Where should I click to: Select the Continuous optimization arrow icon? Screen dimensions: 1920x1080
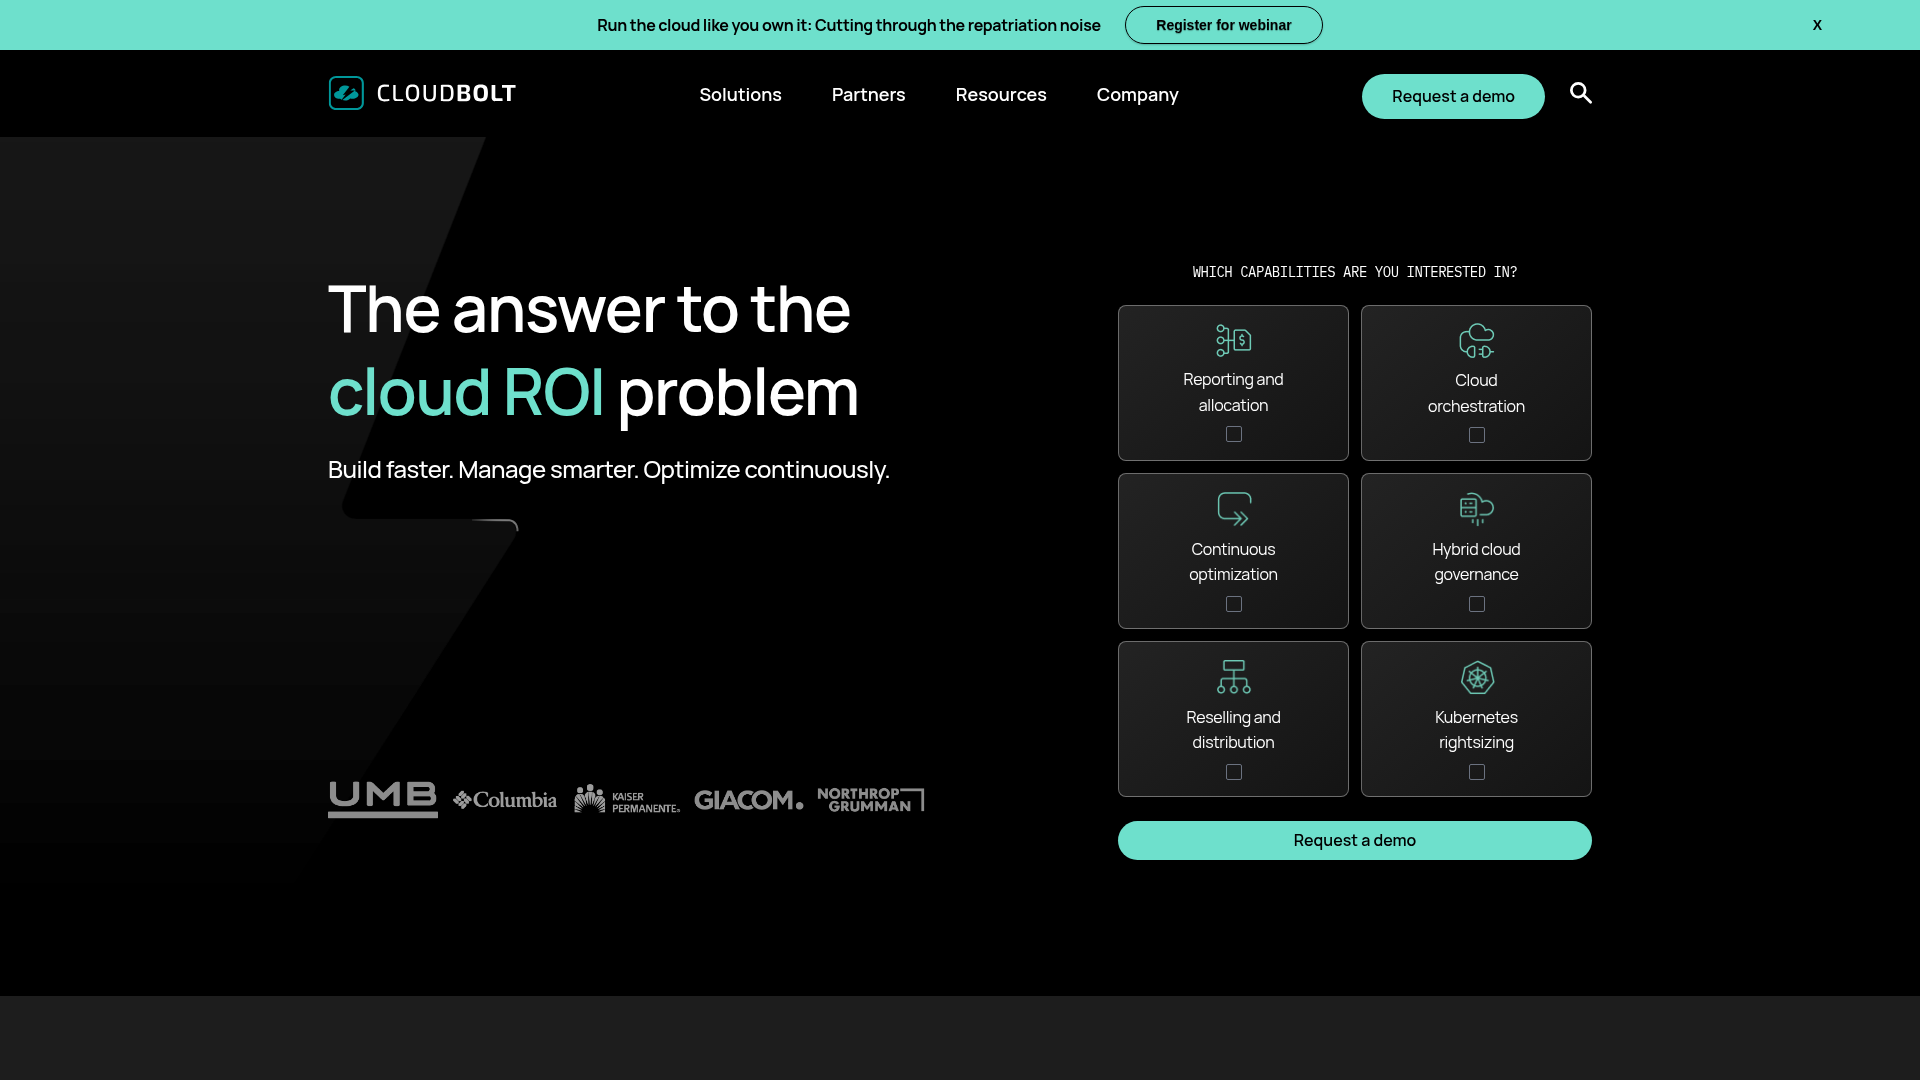pos(1233,509)
